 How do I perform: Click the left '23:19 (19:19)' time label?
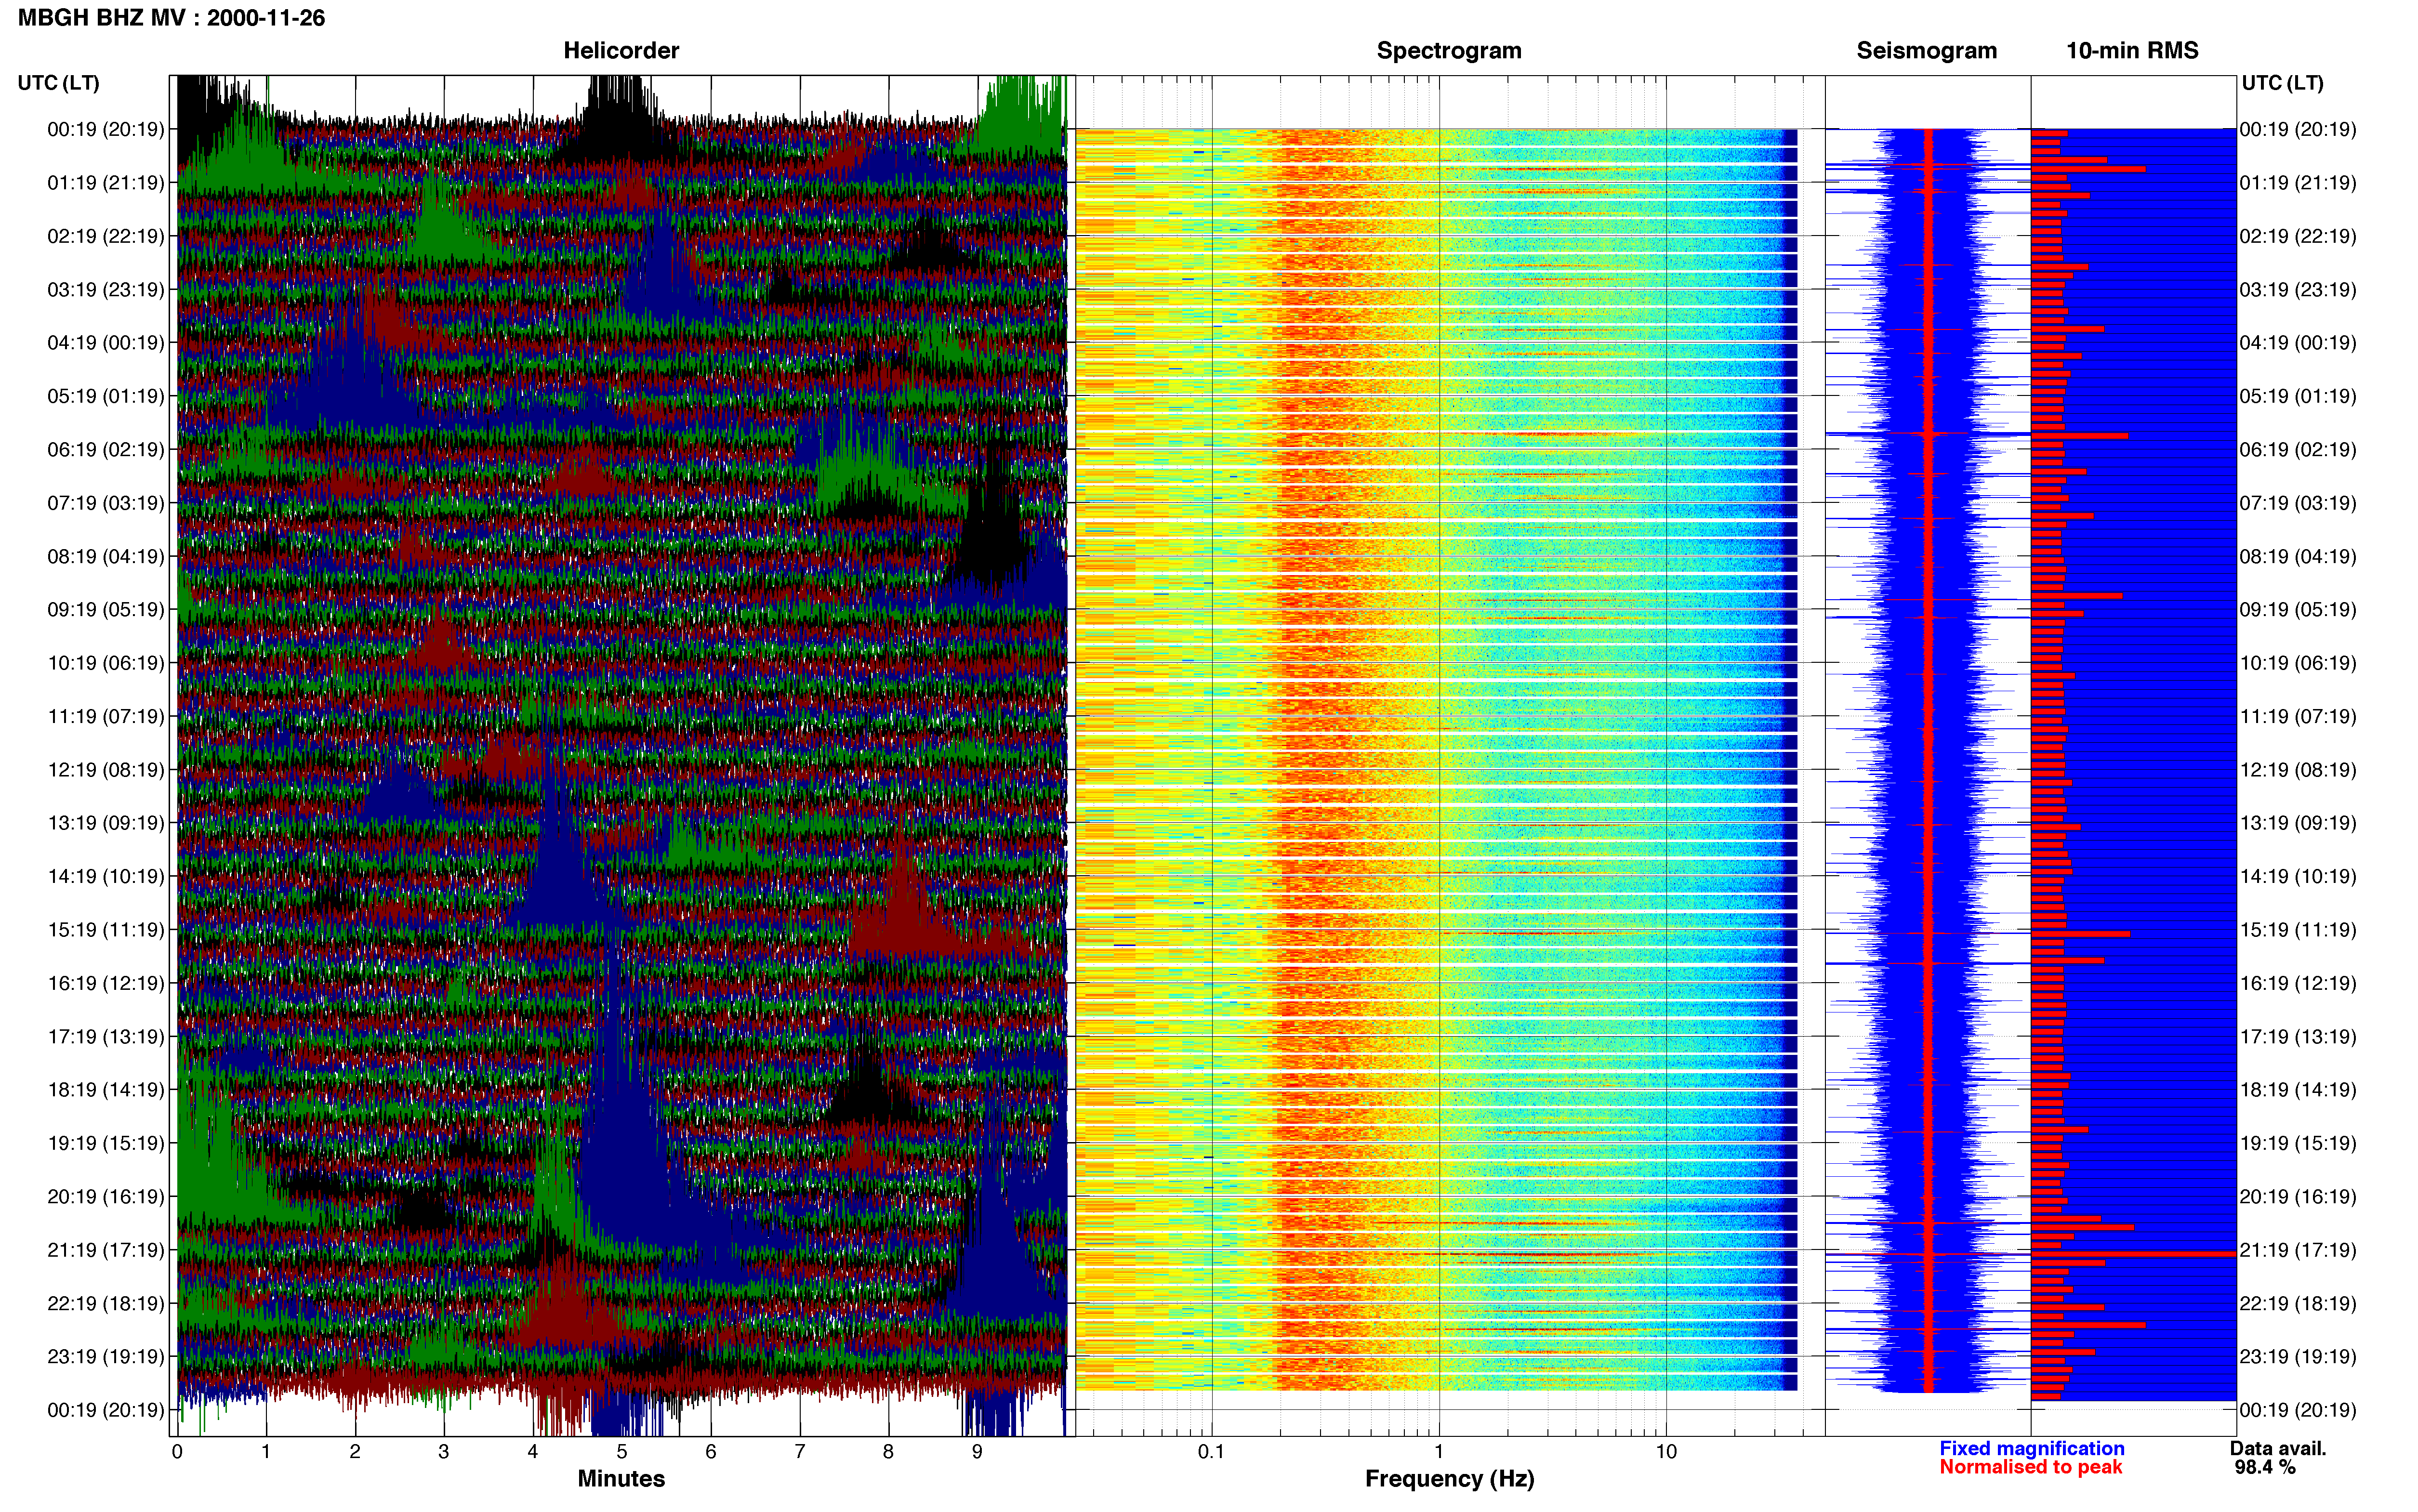point(106,1357)
